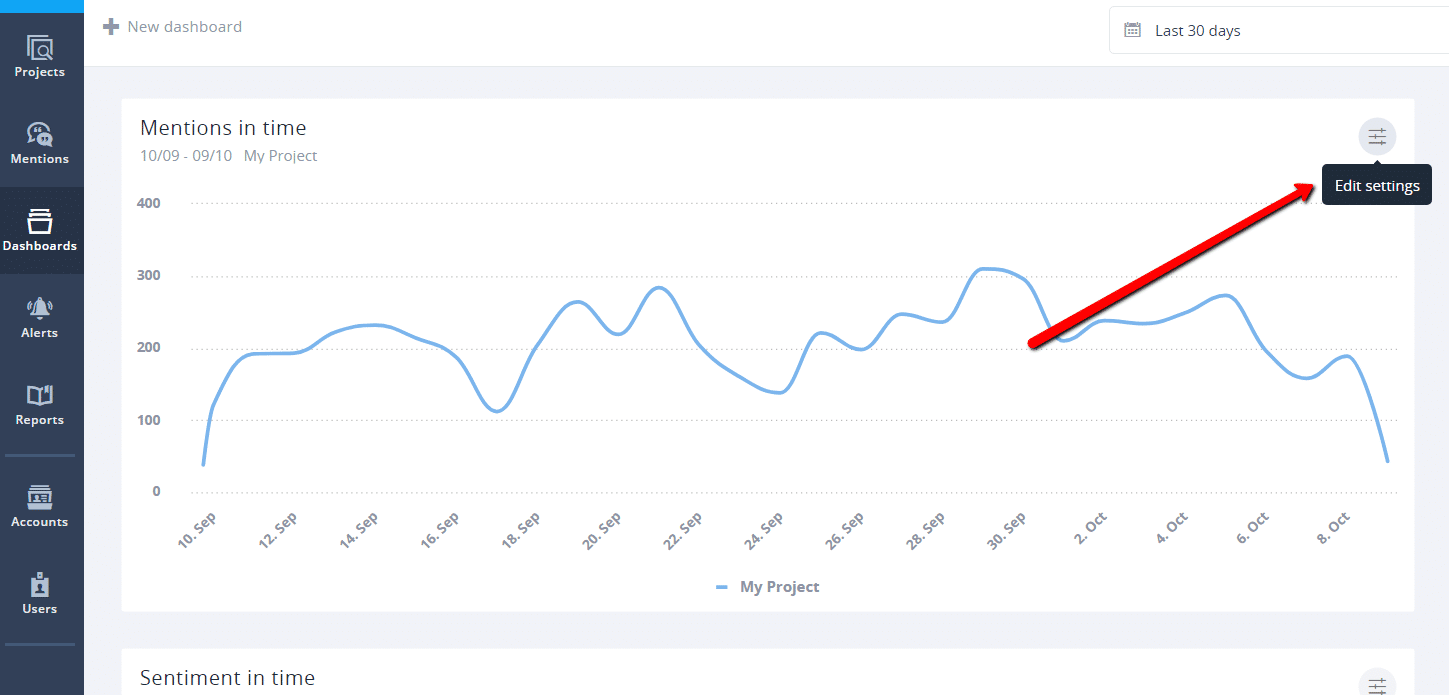Toggle the My Project legend series
1449x695 pixels.
pyautogui.click(x=779, y=587)
